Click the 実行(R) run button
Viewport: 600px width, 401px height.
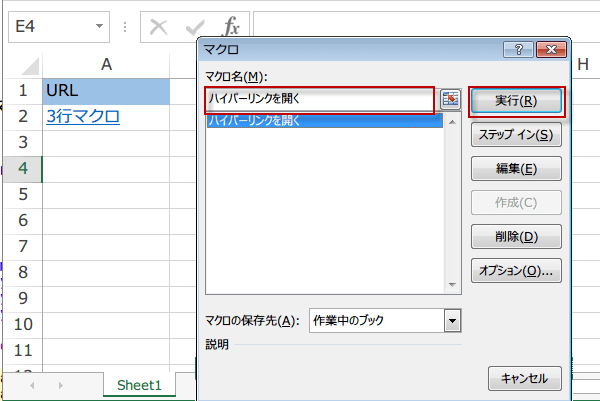[x=516, y=101]
